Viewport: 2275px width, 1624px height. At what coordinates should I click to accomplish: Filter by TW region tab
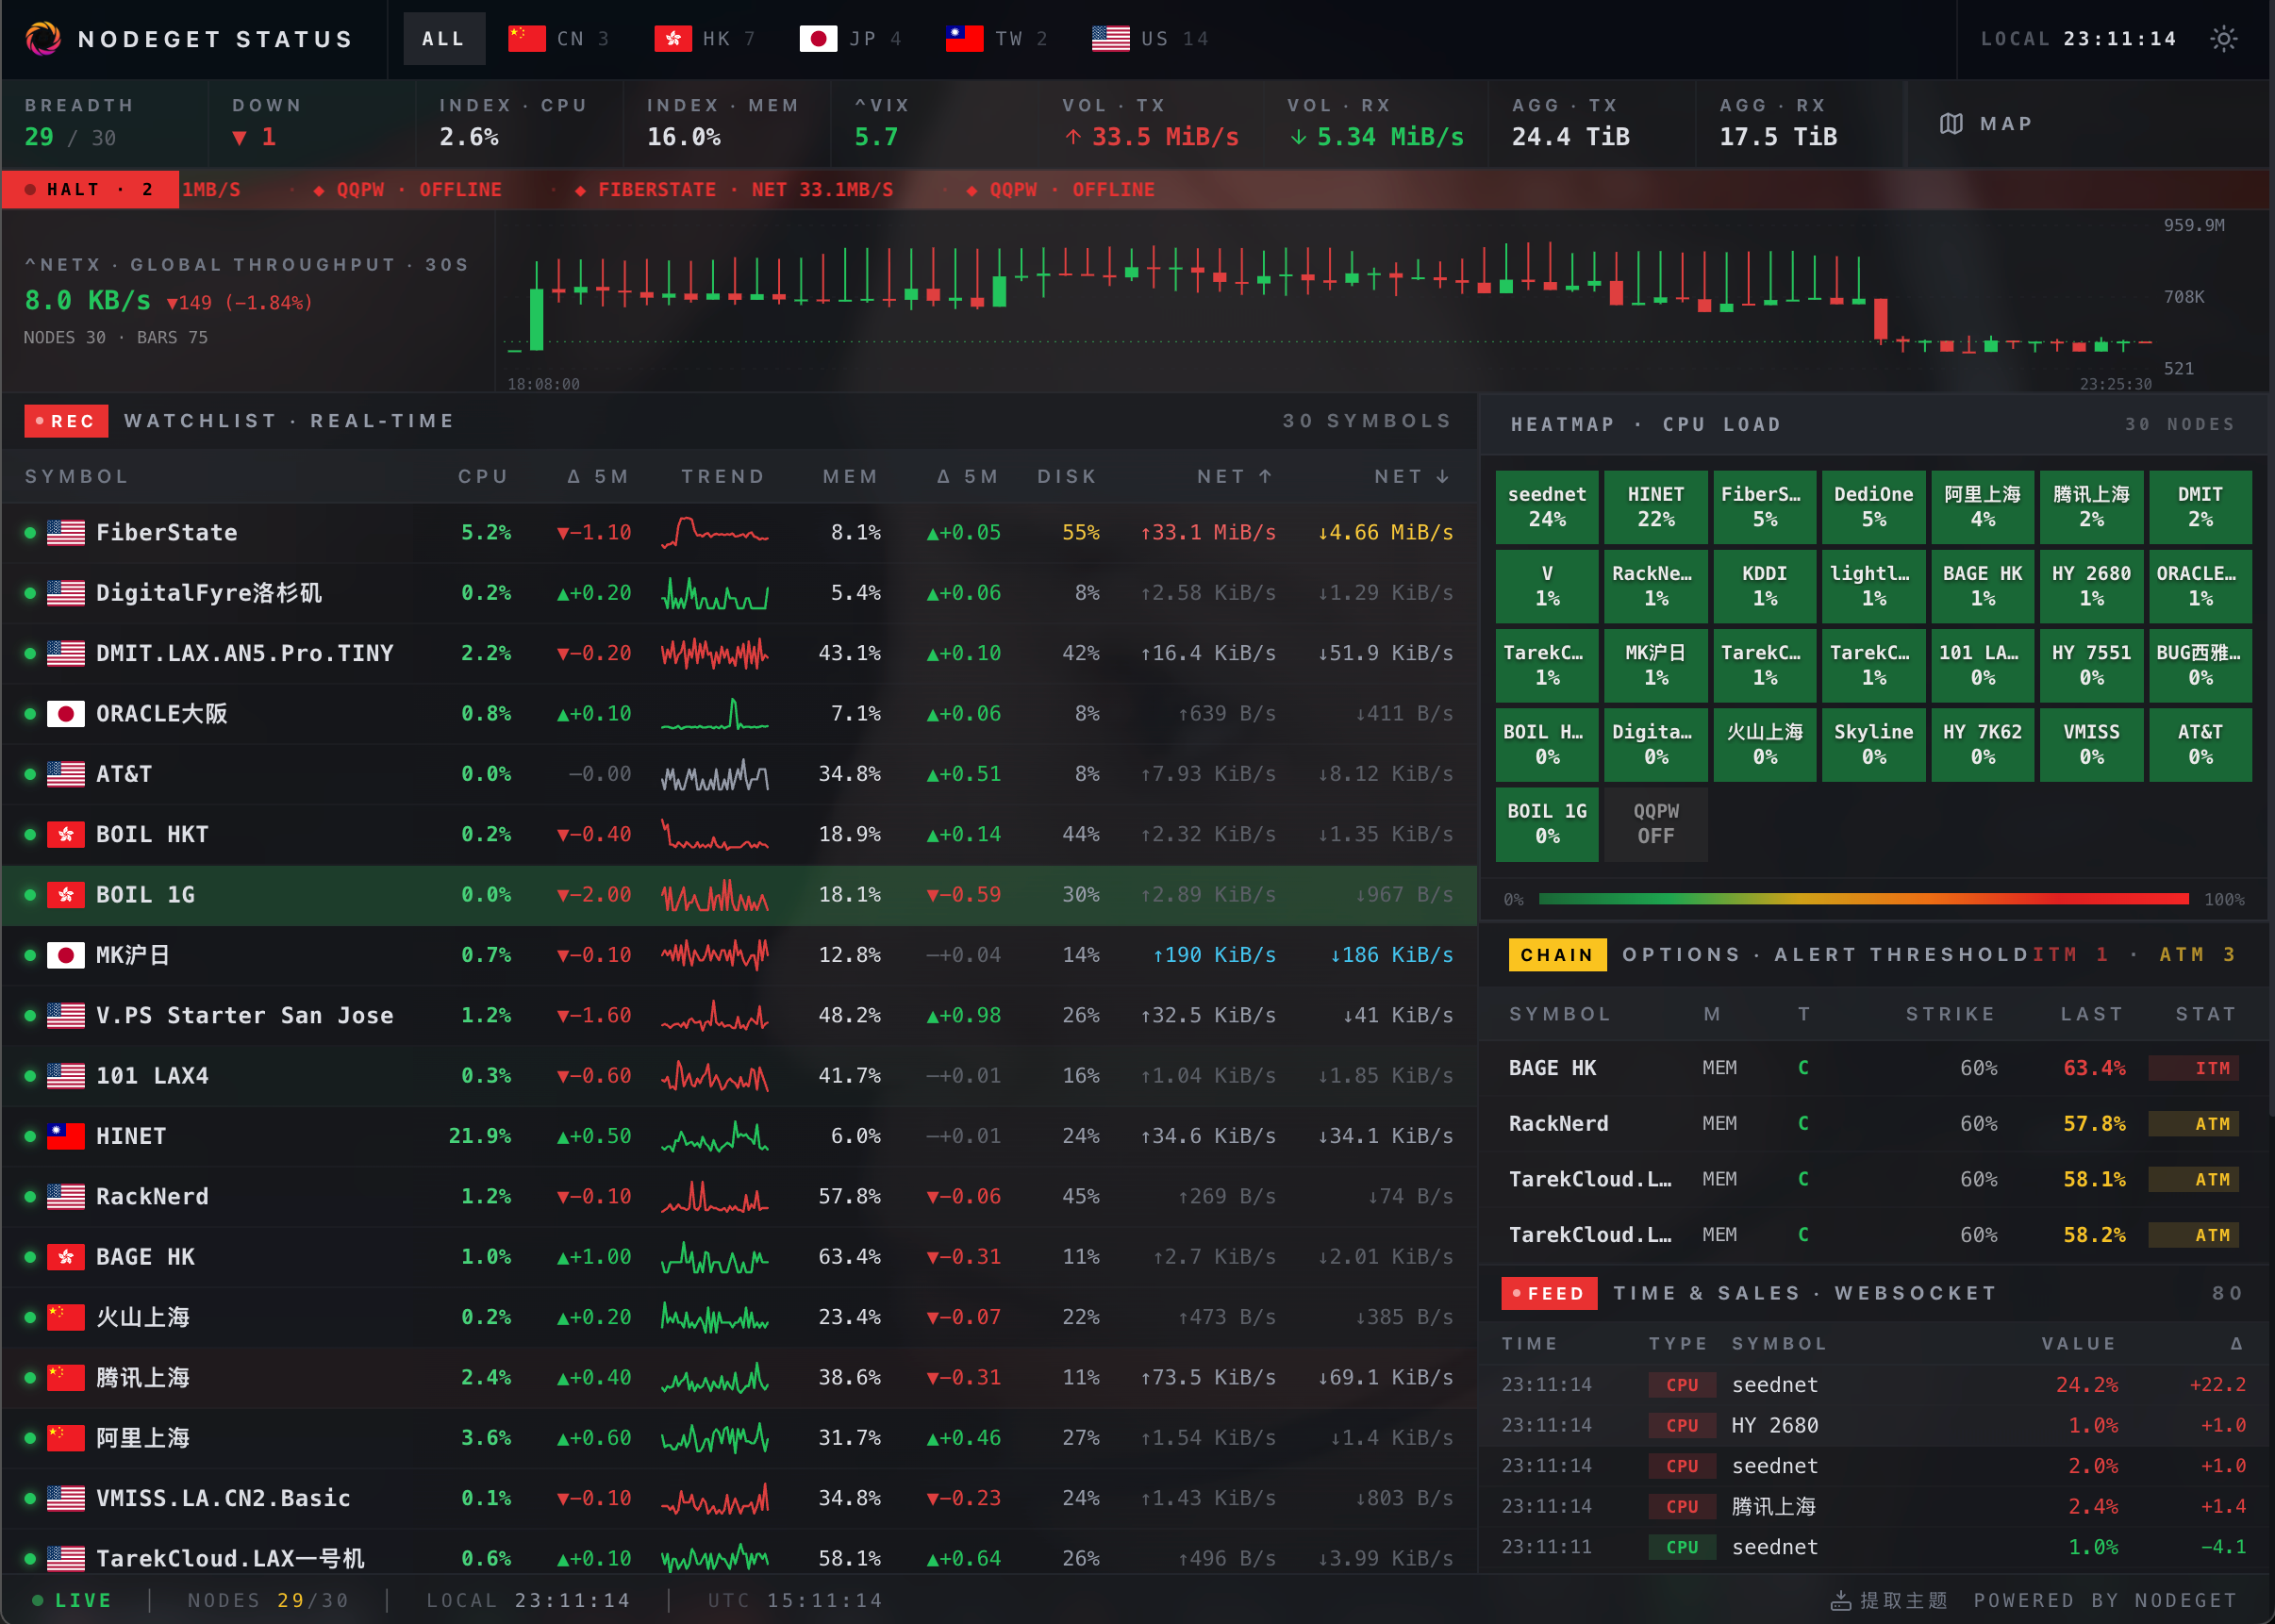tap(997, 39)
